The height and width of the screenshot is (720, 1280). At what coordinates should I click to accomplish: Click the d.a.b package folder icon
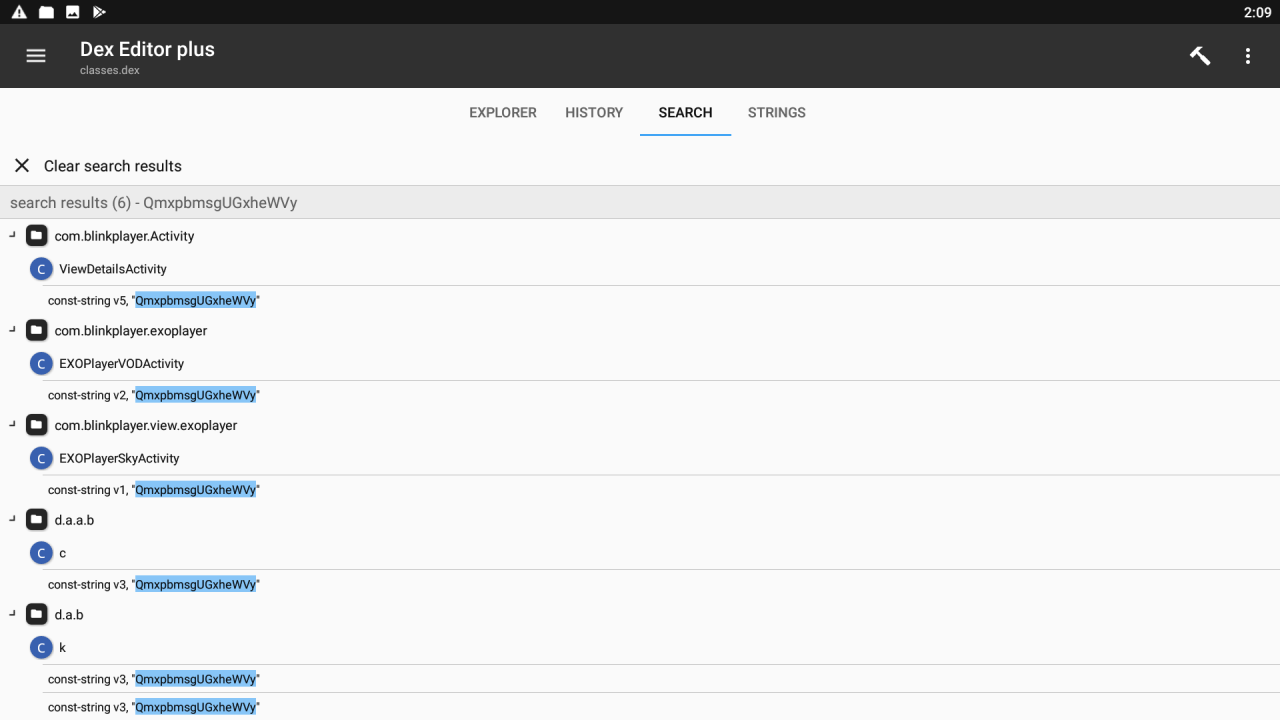pyautogui.click(x=37, y=614)
